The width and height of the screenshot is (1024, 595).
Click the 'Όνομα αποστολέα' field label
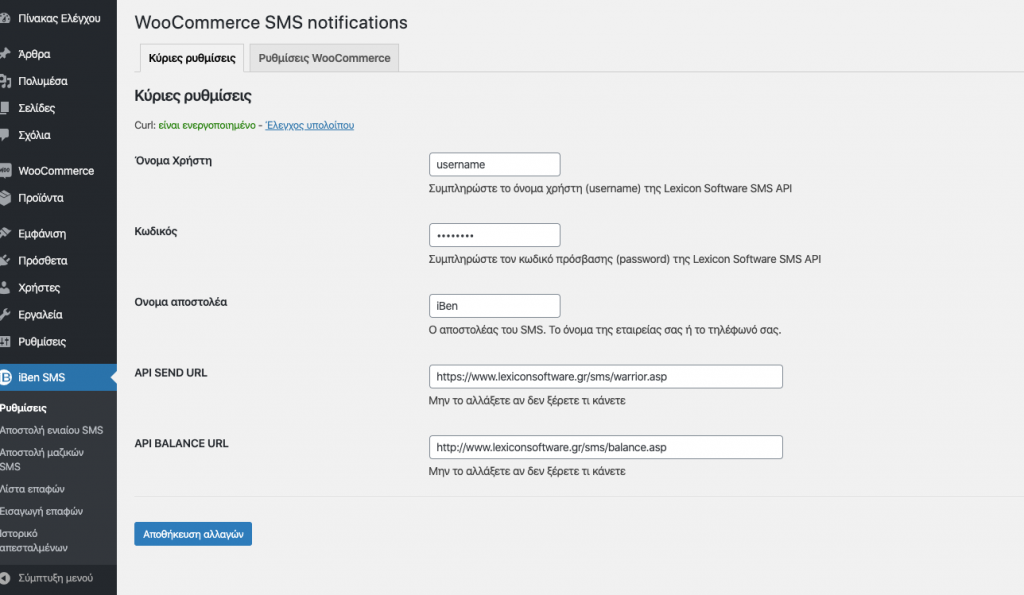pyautogui.click(x=181, y=302)
